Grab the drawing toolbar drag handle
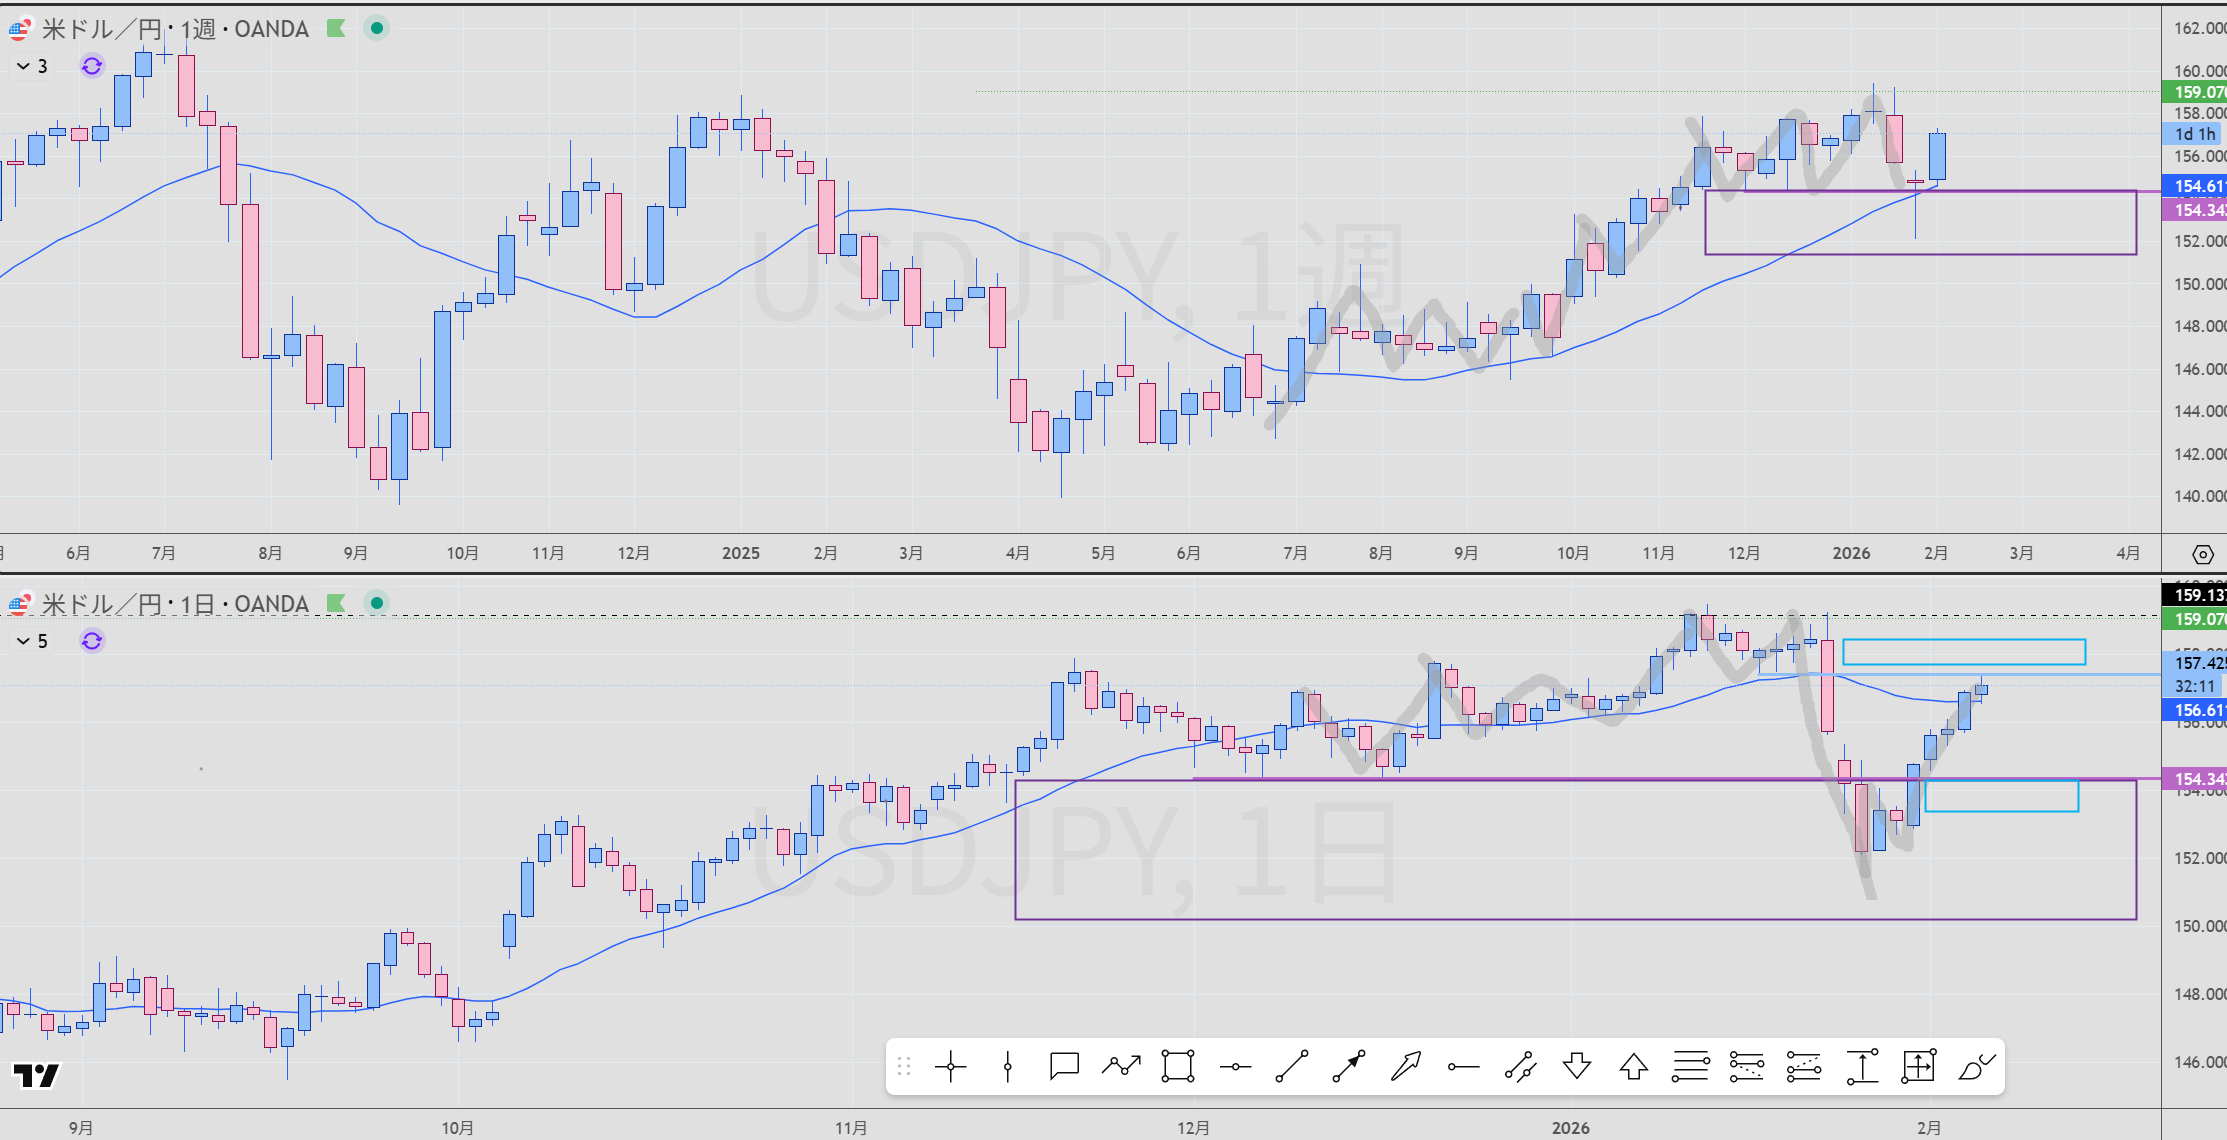The height and width of the screenshot is (1140, 2227). click(x=904, y=1067)
